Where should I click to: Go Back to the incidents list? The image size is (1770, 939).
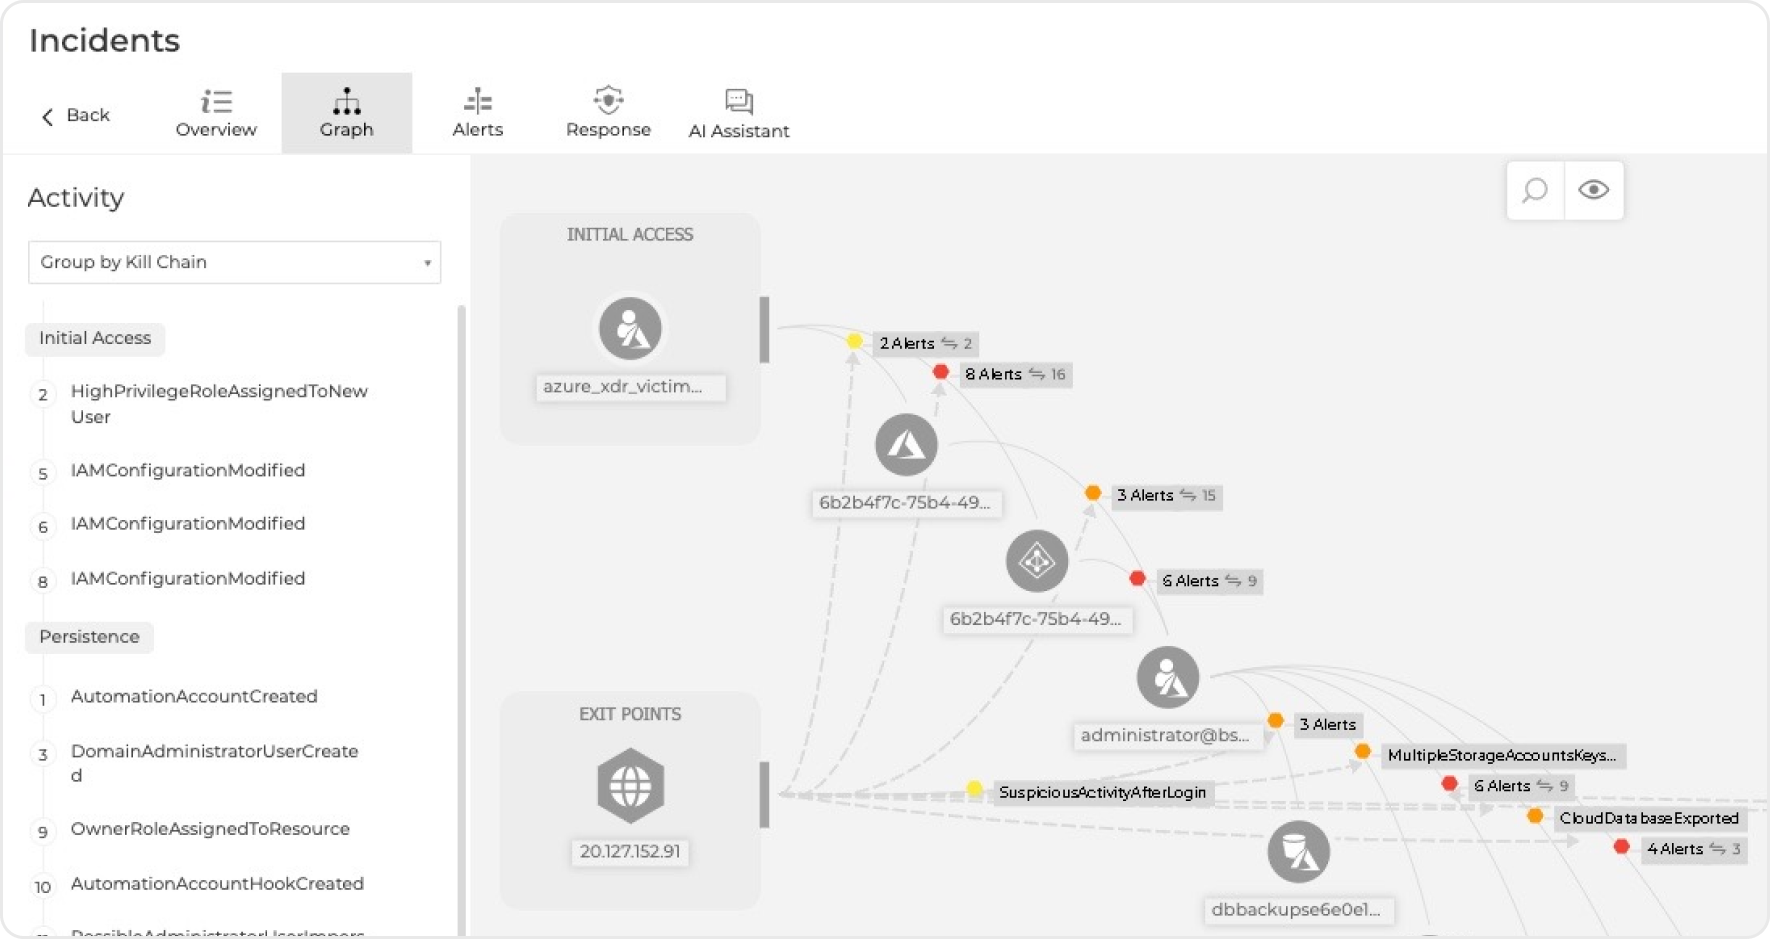point(75,116)
